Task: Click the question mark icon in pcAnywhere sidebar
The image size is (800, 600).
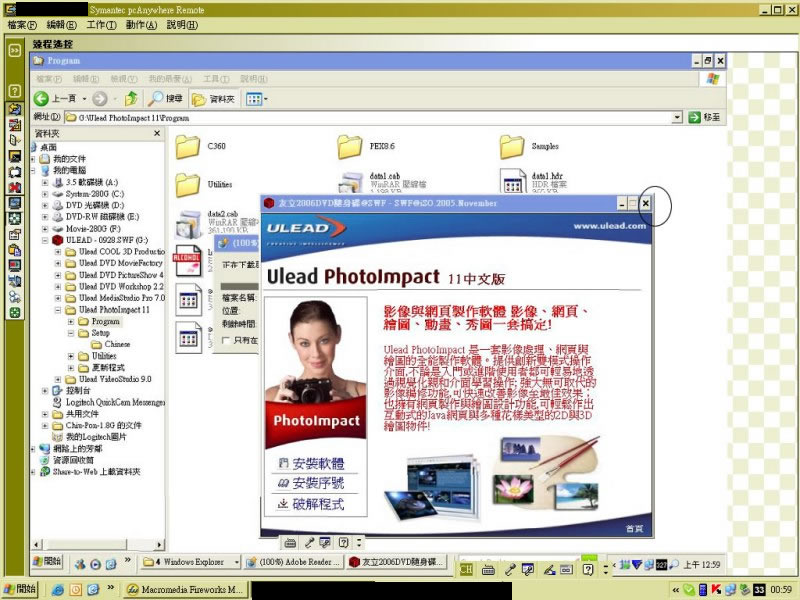Action: [15, 91]
